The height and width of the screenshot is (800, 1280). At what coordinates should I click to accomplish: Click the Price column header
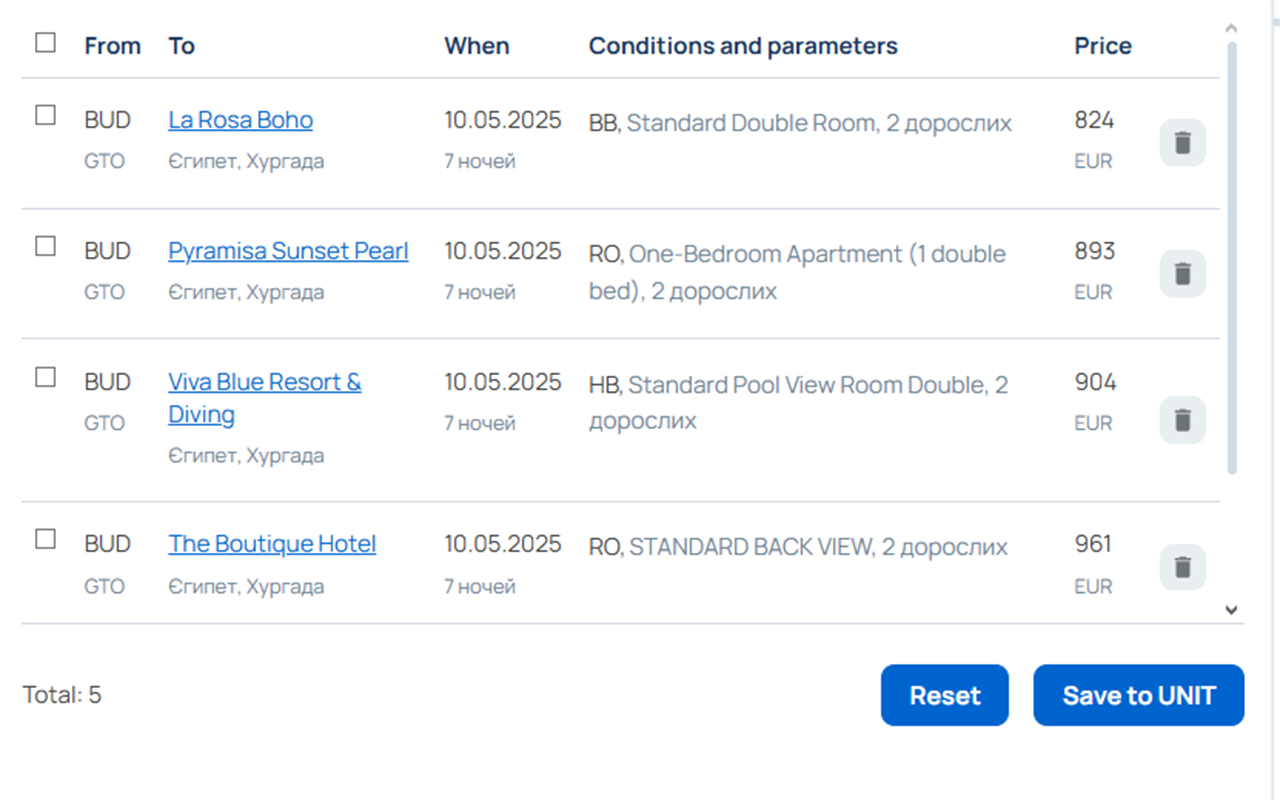[x=1103, y=46]
